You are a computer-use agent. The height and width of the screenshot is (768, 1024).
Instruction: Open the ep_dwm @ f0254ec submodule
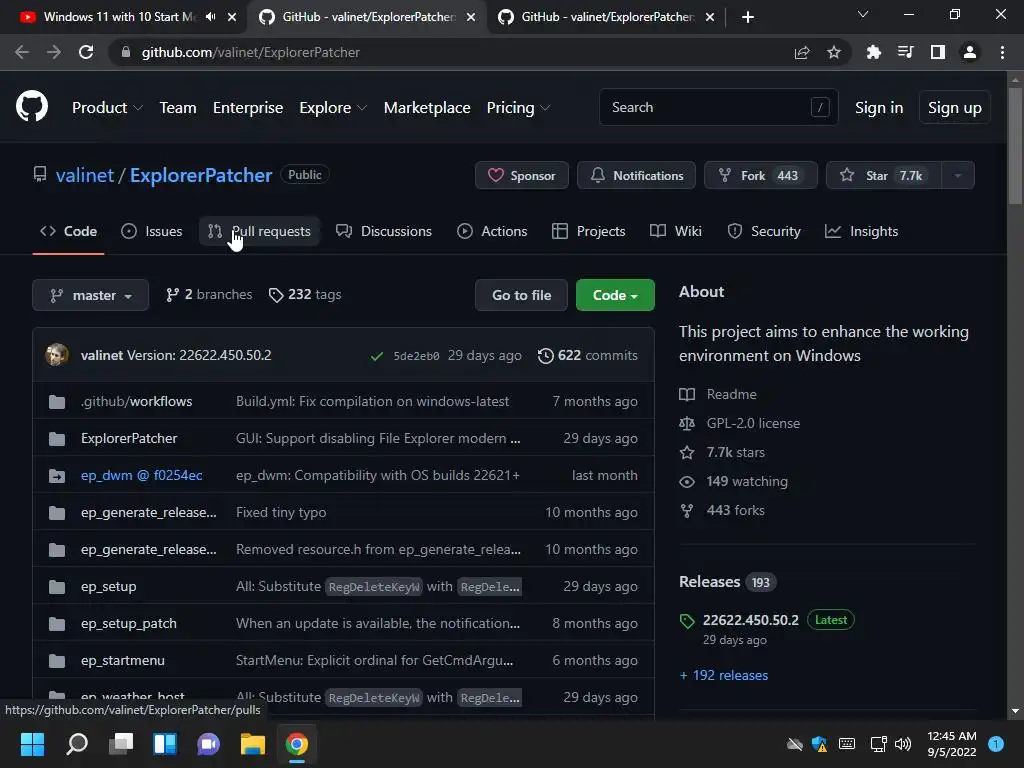(x=142, y=475)
